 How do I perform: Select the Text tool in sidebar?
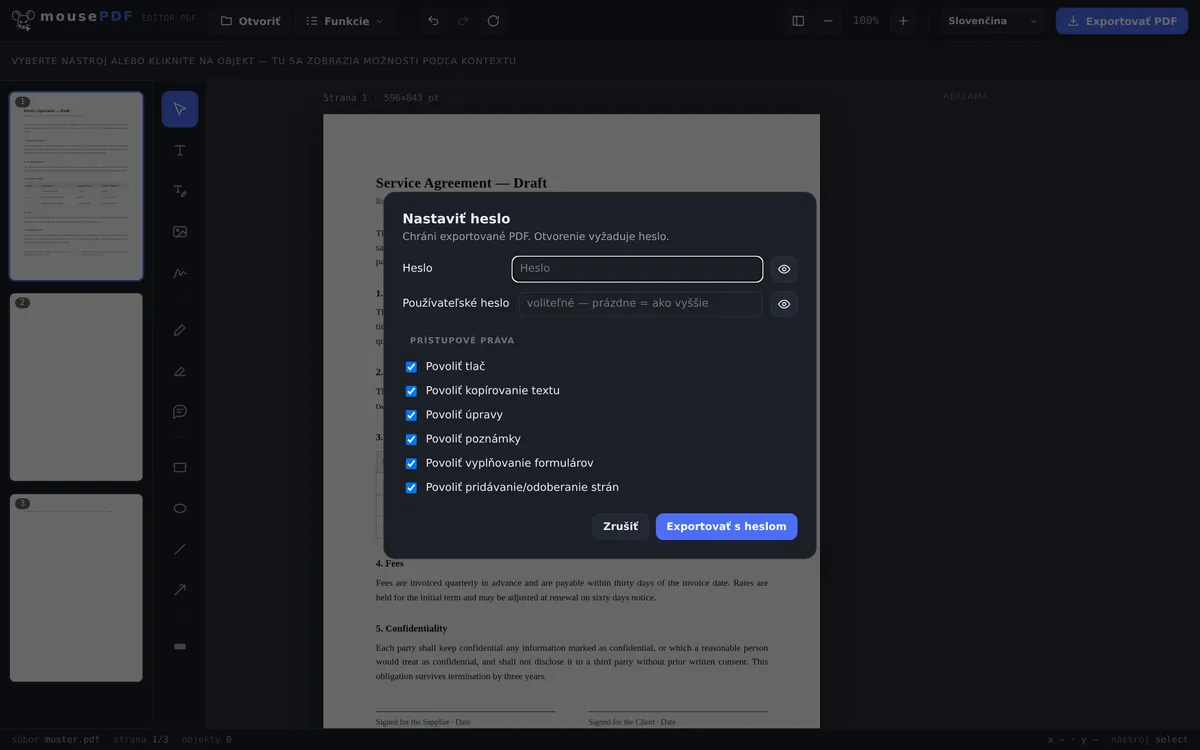[x=180, y=150]
